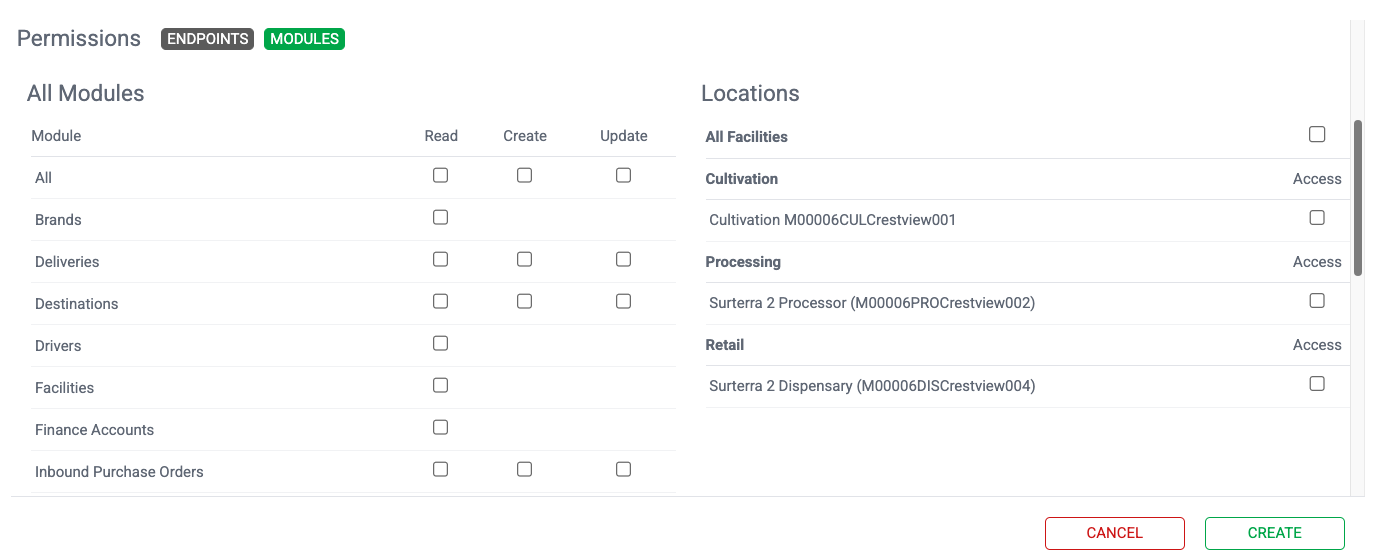Enable Create for All modules
This screenshot has height=560, width=1385.
(x=524, y=175)
